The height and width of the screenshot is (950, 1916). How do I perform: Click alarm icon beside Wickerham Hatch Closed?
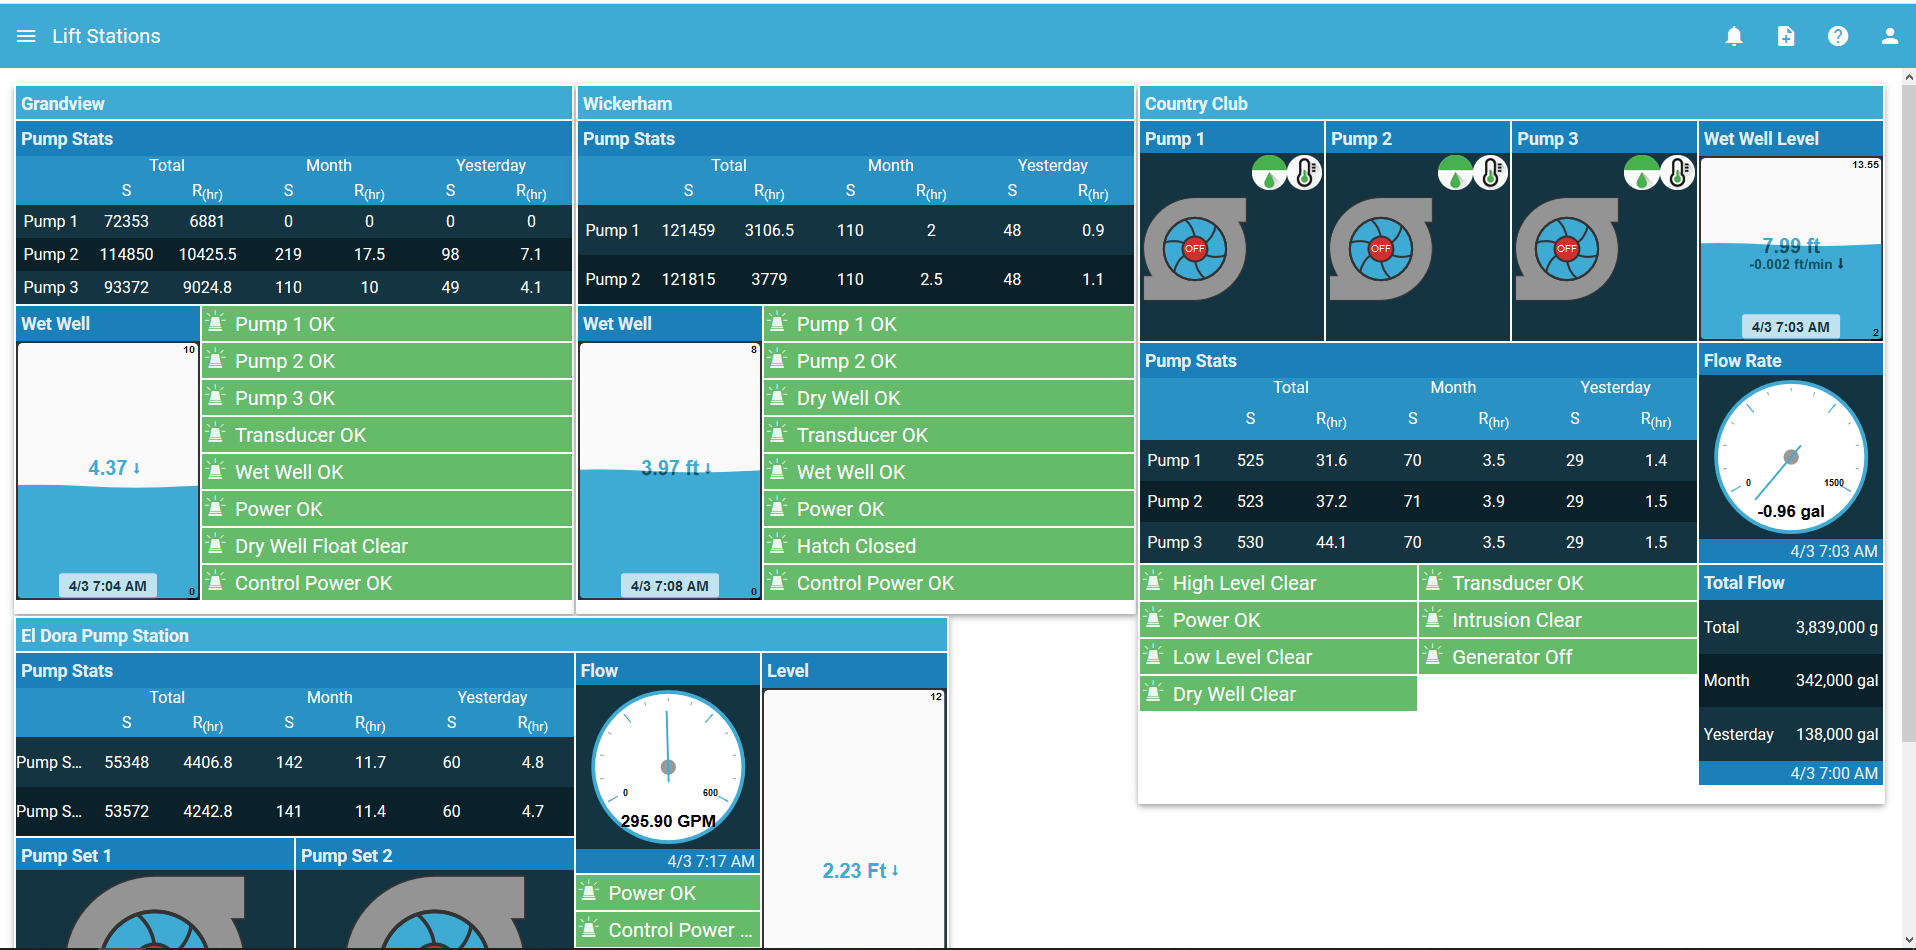pos(777,545)
